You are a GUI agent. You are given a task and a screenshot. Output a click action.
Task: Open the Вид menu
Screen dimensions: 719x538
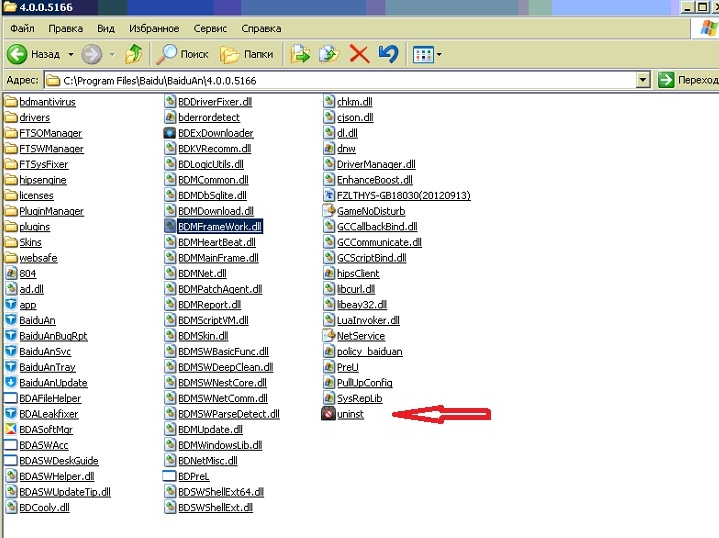click(106, 28)
